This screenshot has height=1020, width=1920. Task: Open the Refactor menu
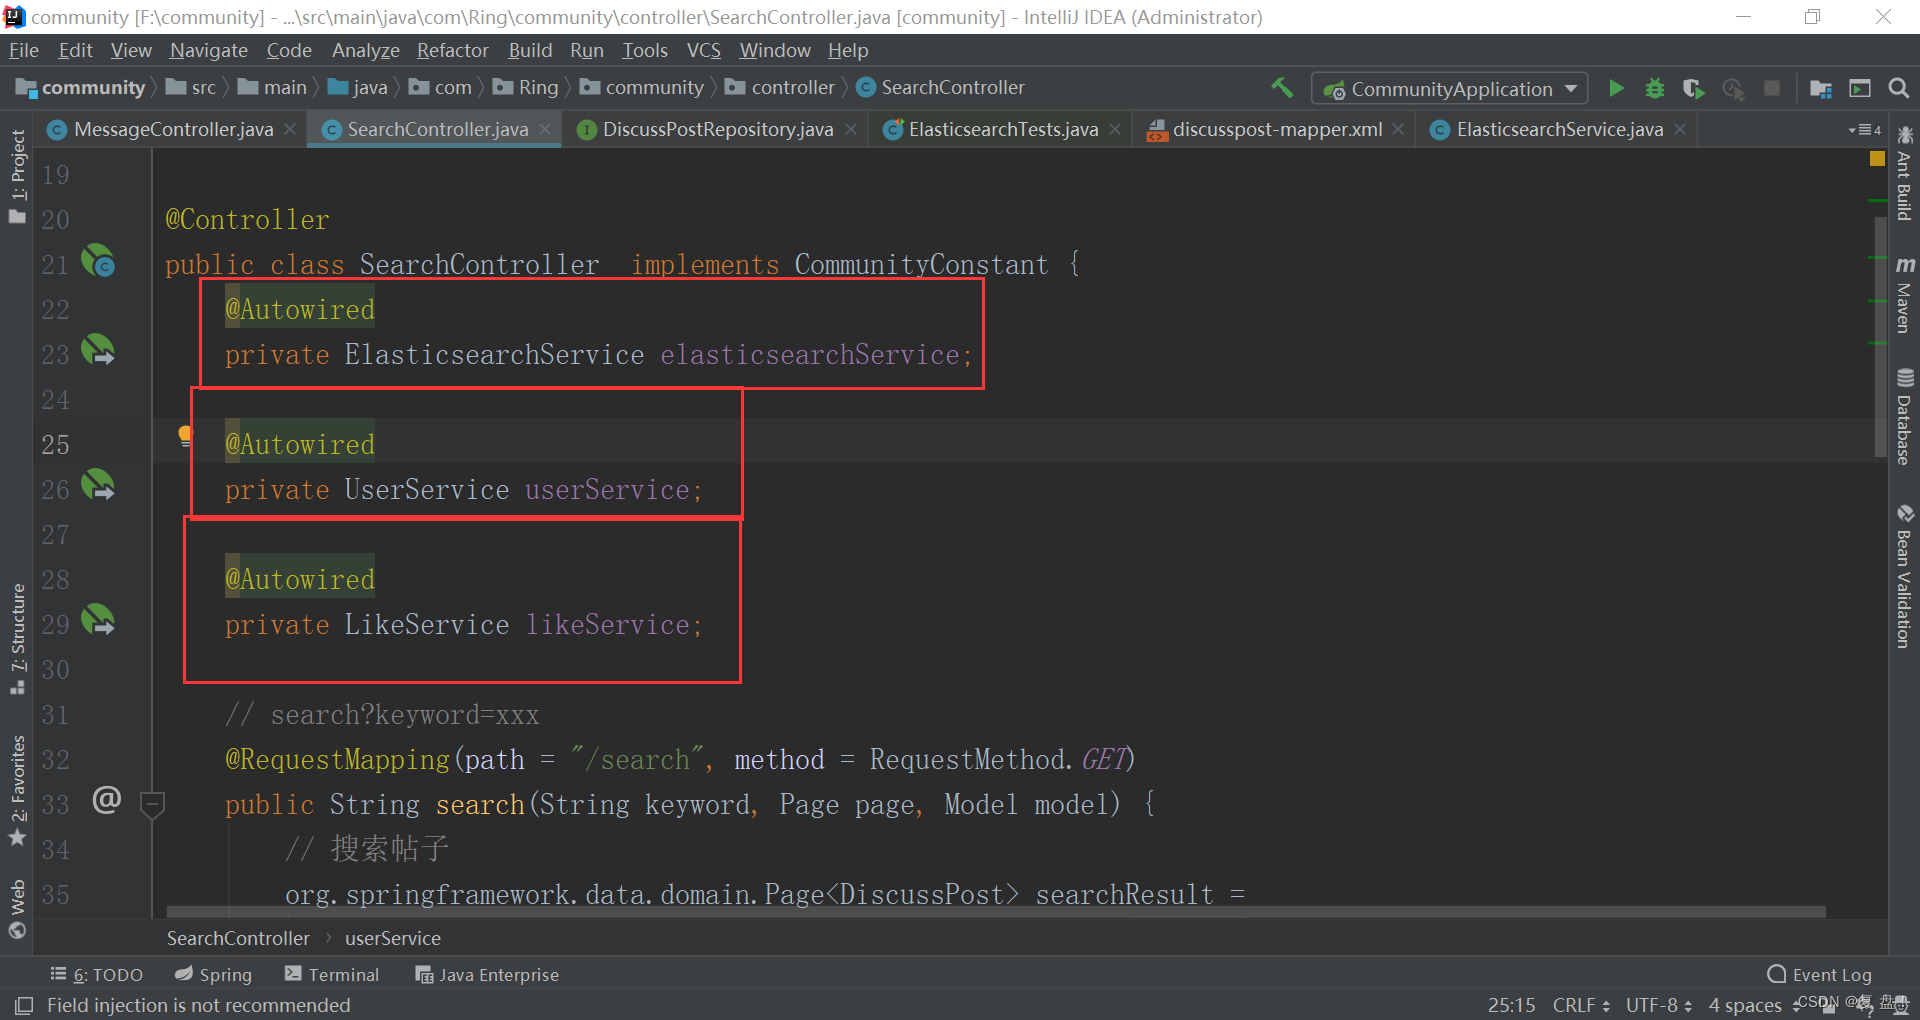(452, 50)
